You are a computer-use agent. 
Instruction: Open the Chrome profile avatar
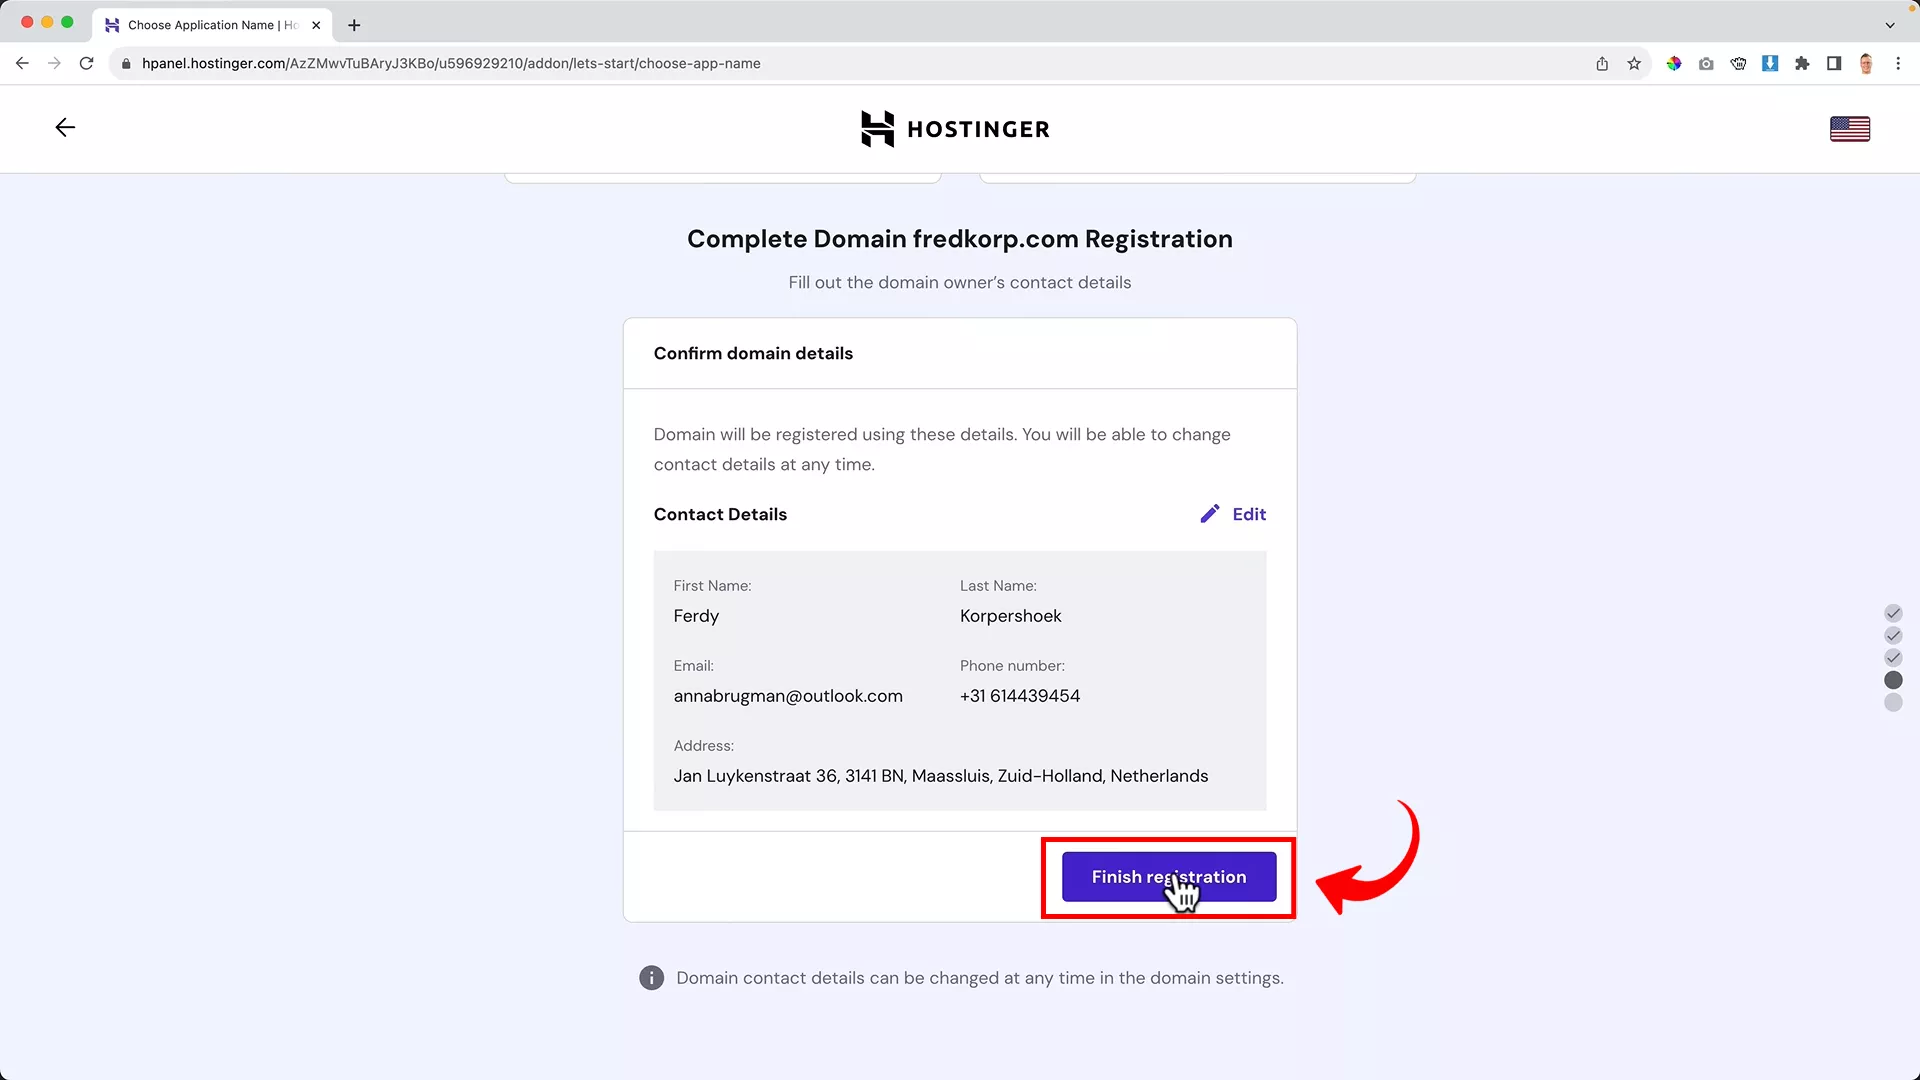click(x=1866, y=64)
